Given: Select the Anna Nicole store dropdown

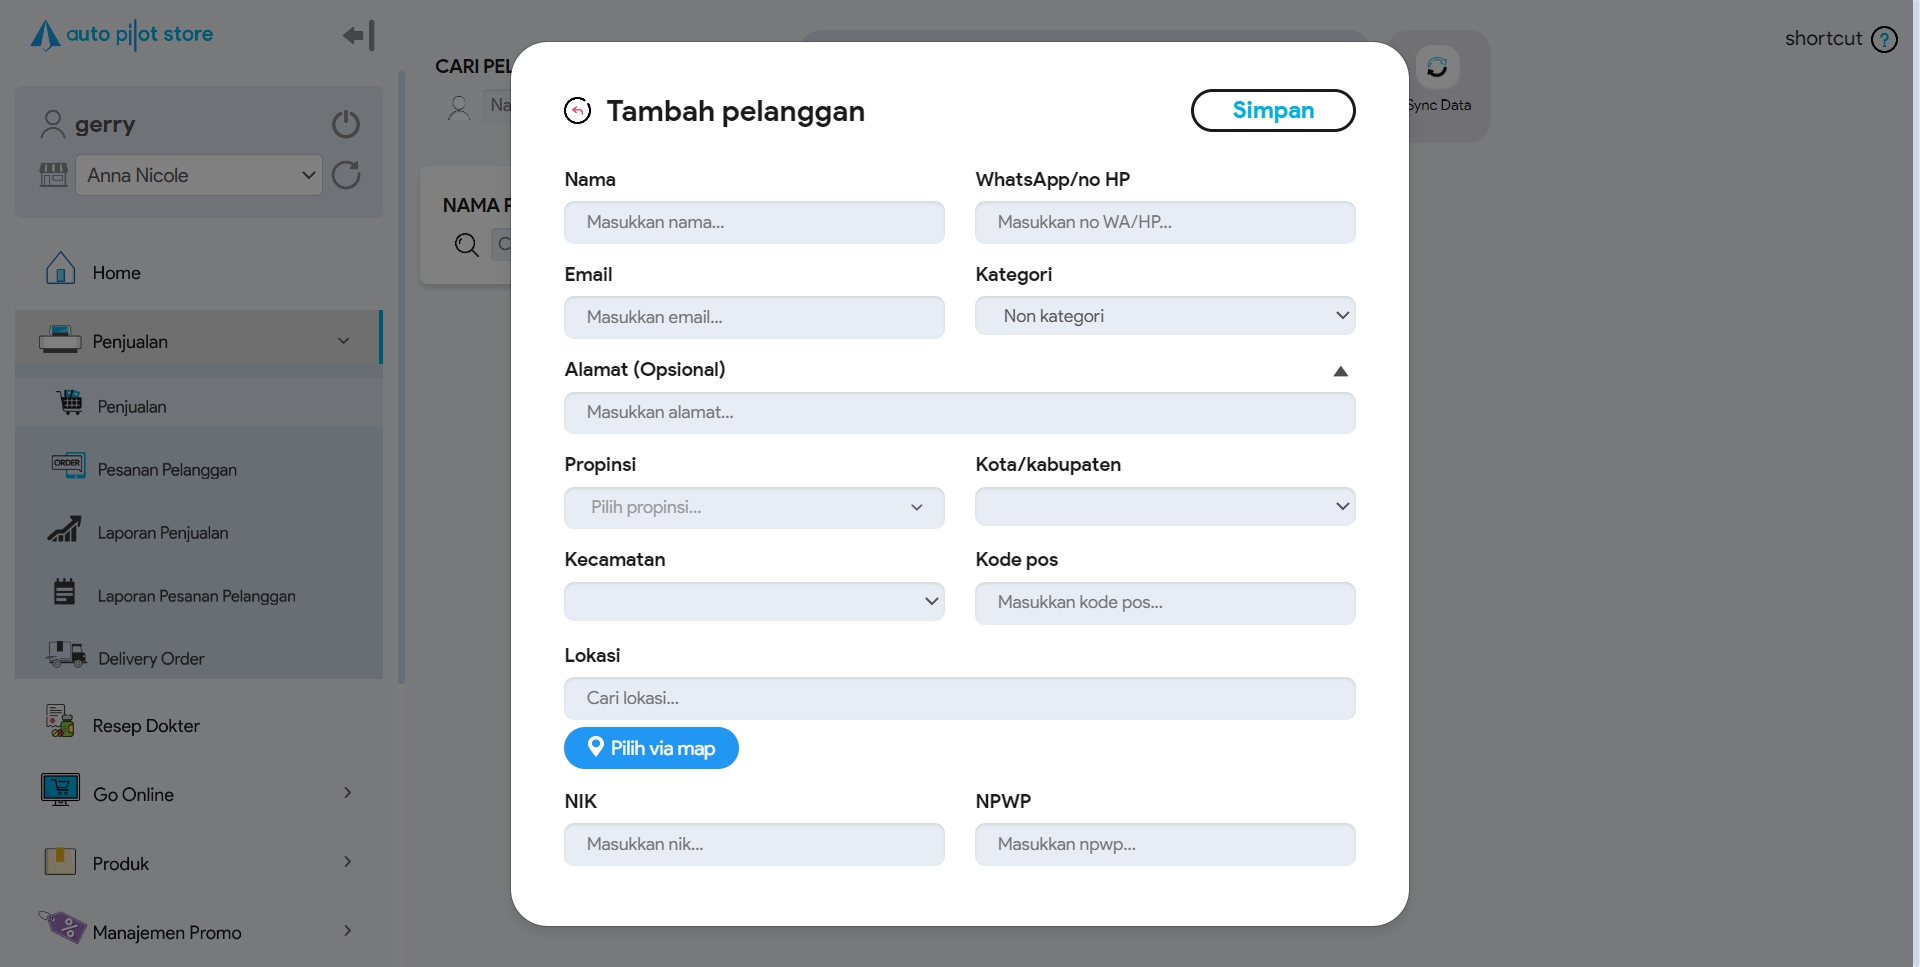Looking at the screenshot, I should tap(199, 175).
